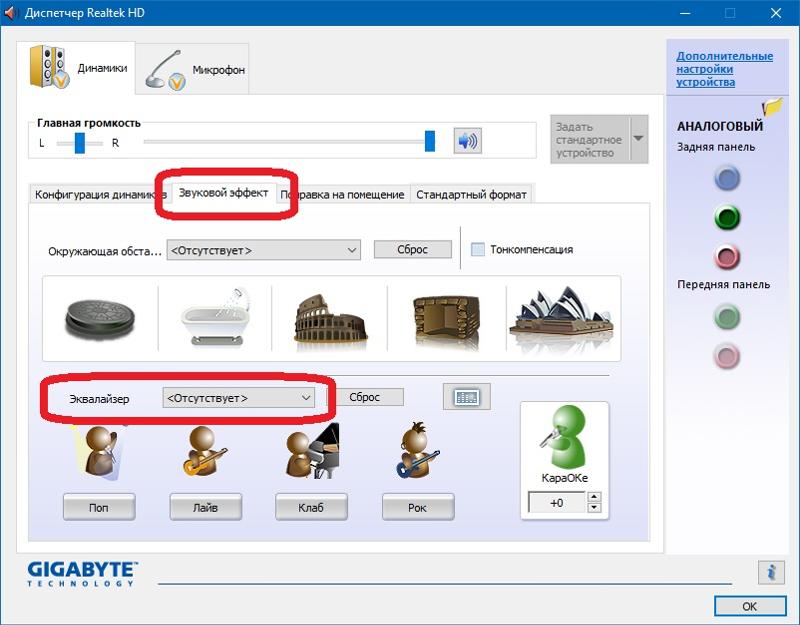Viewport: 800px width, 625px height.
Task: Select the Colosseum environment preset
Action: pos(330,319)
